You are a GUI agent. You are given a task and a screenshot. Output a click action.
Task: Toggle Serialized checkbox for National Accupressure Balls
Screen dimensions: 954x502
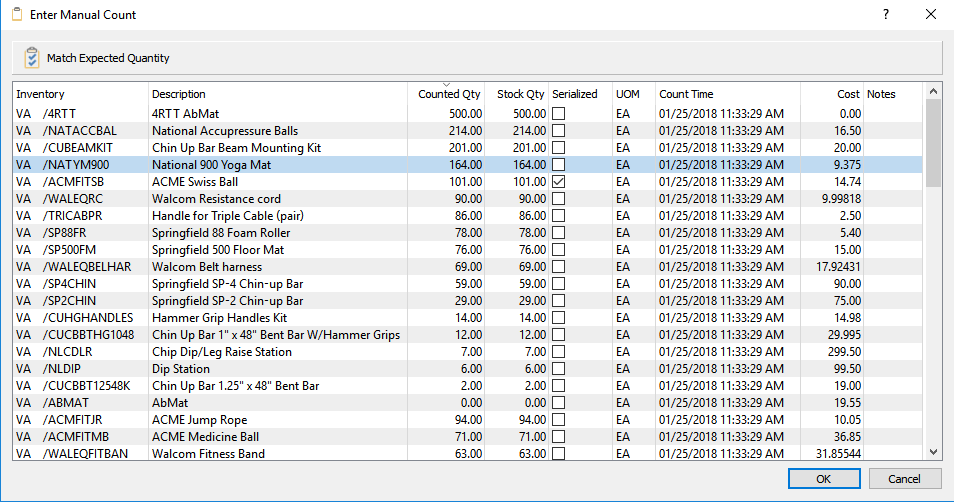559,131
